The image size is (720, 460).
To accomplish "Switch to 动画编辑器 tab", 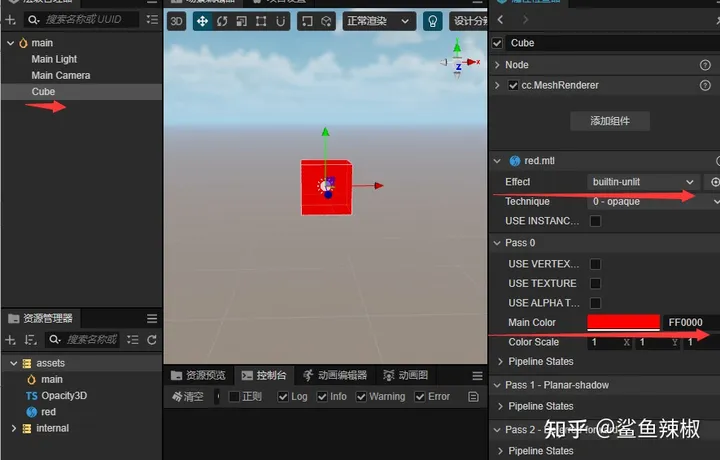I will (335, 376).
